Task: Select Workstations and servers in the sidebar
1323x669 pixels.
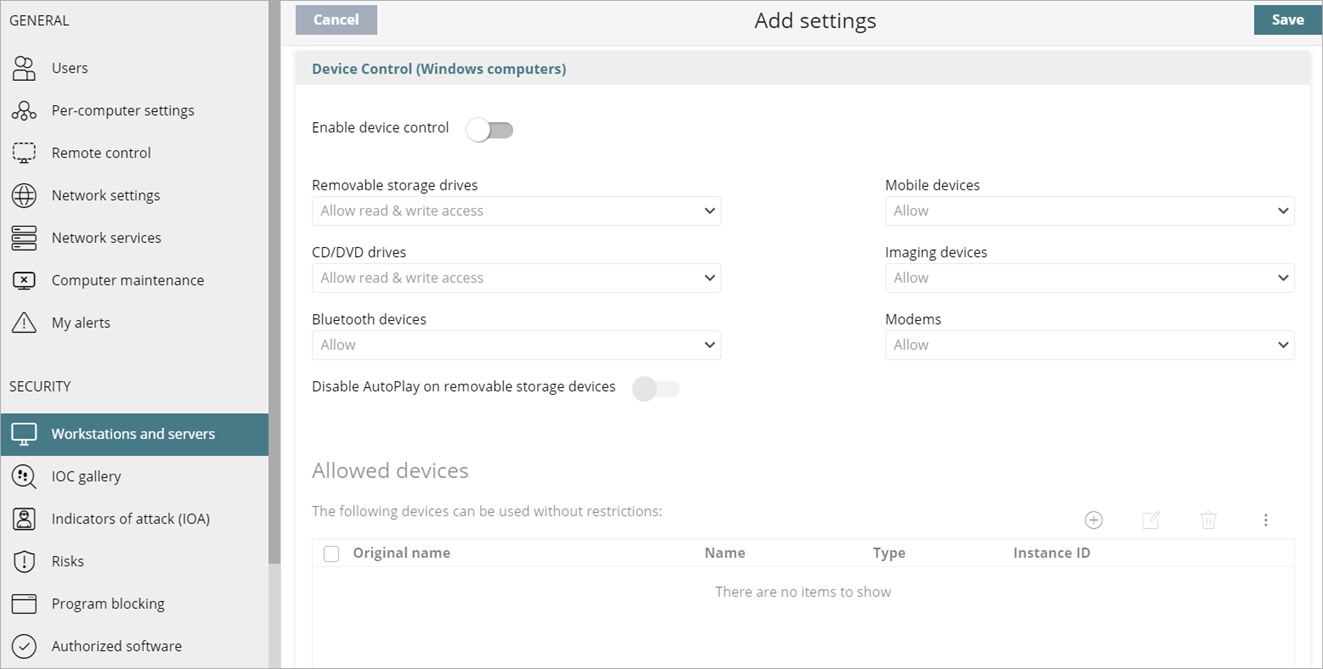Action: coord(132,434)
